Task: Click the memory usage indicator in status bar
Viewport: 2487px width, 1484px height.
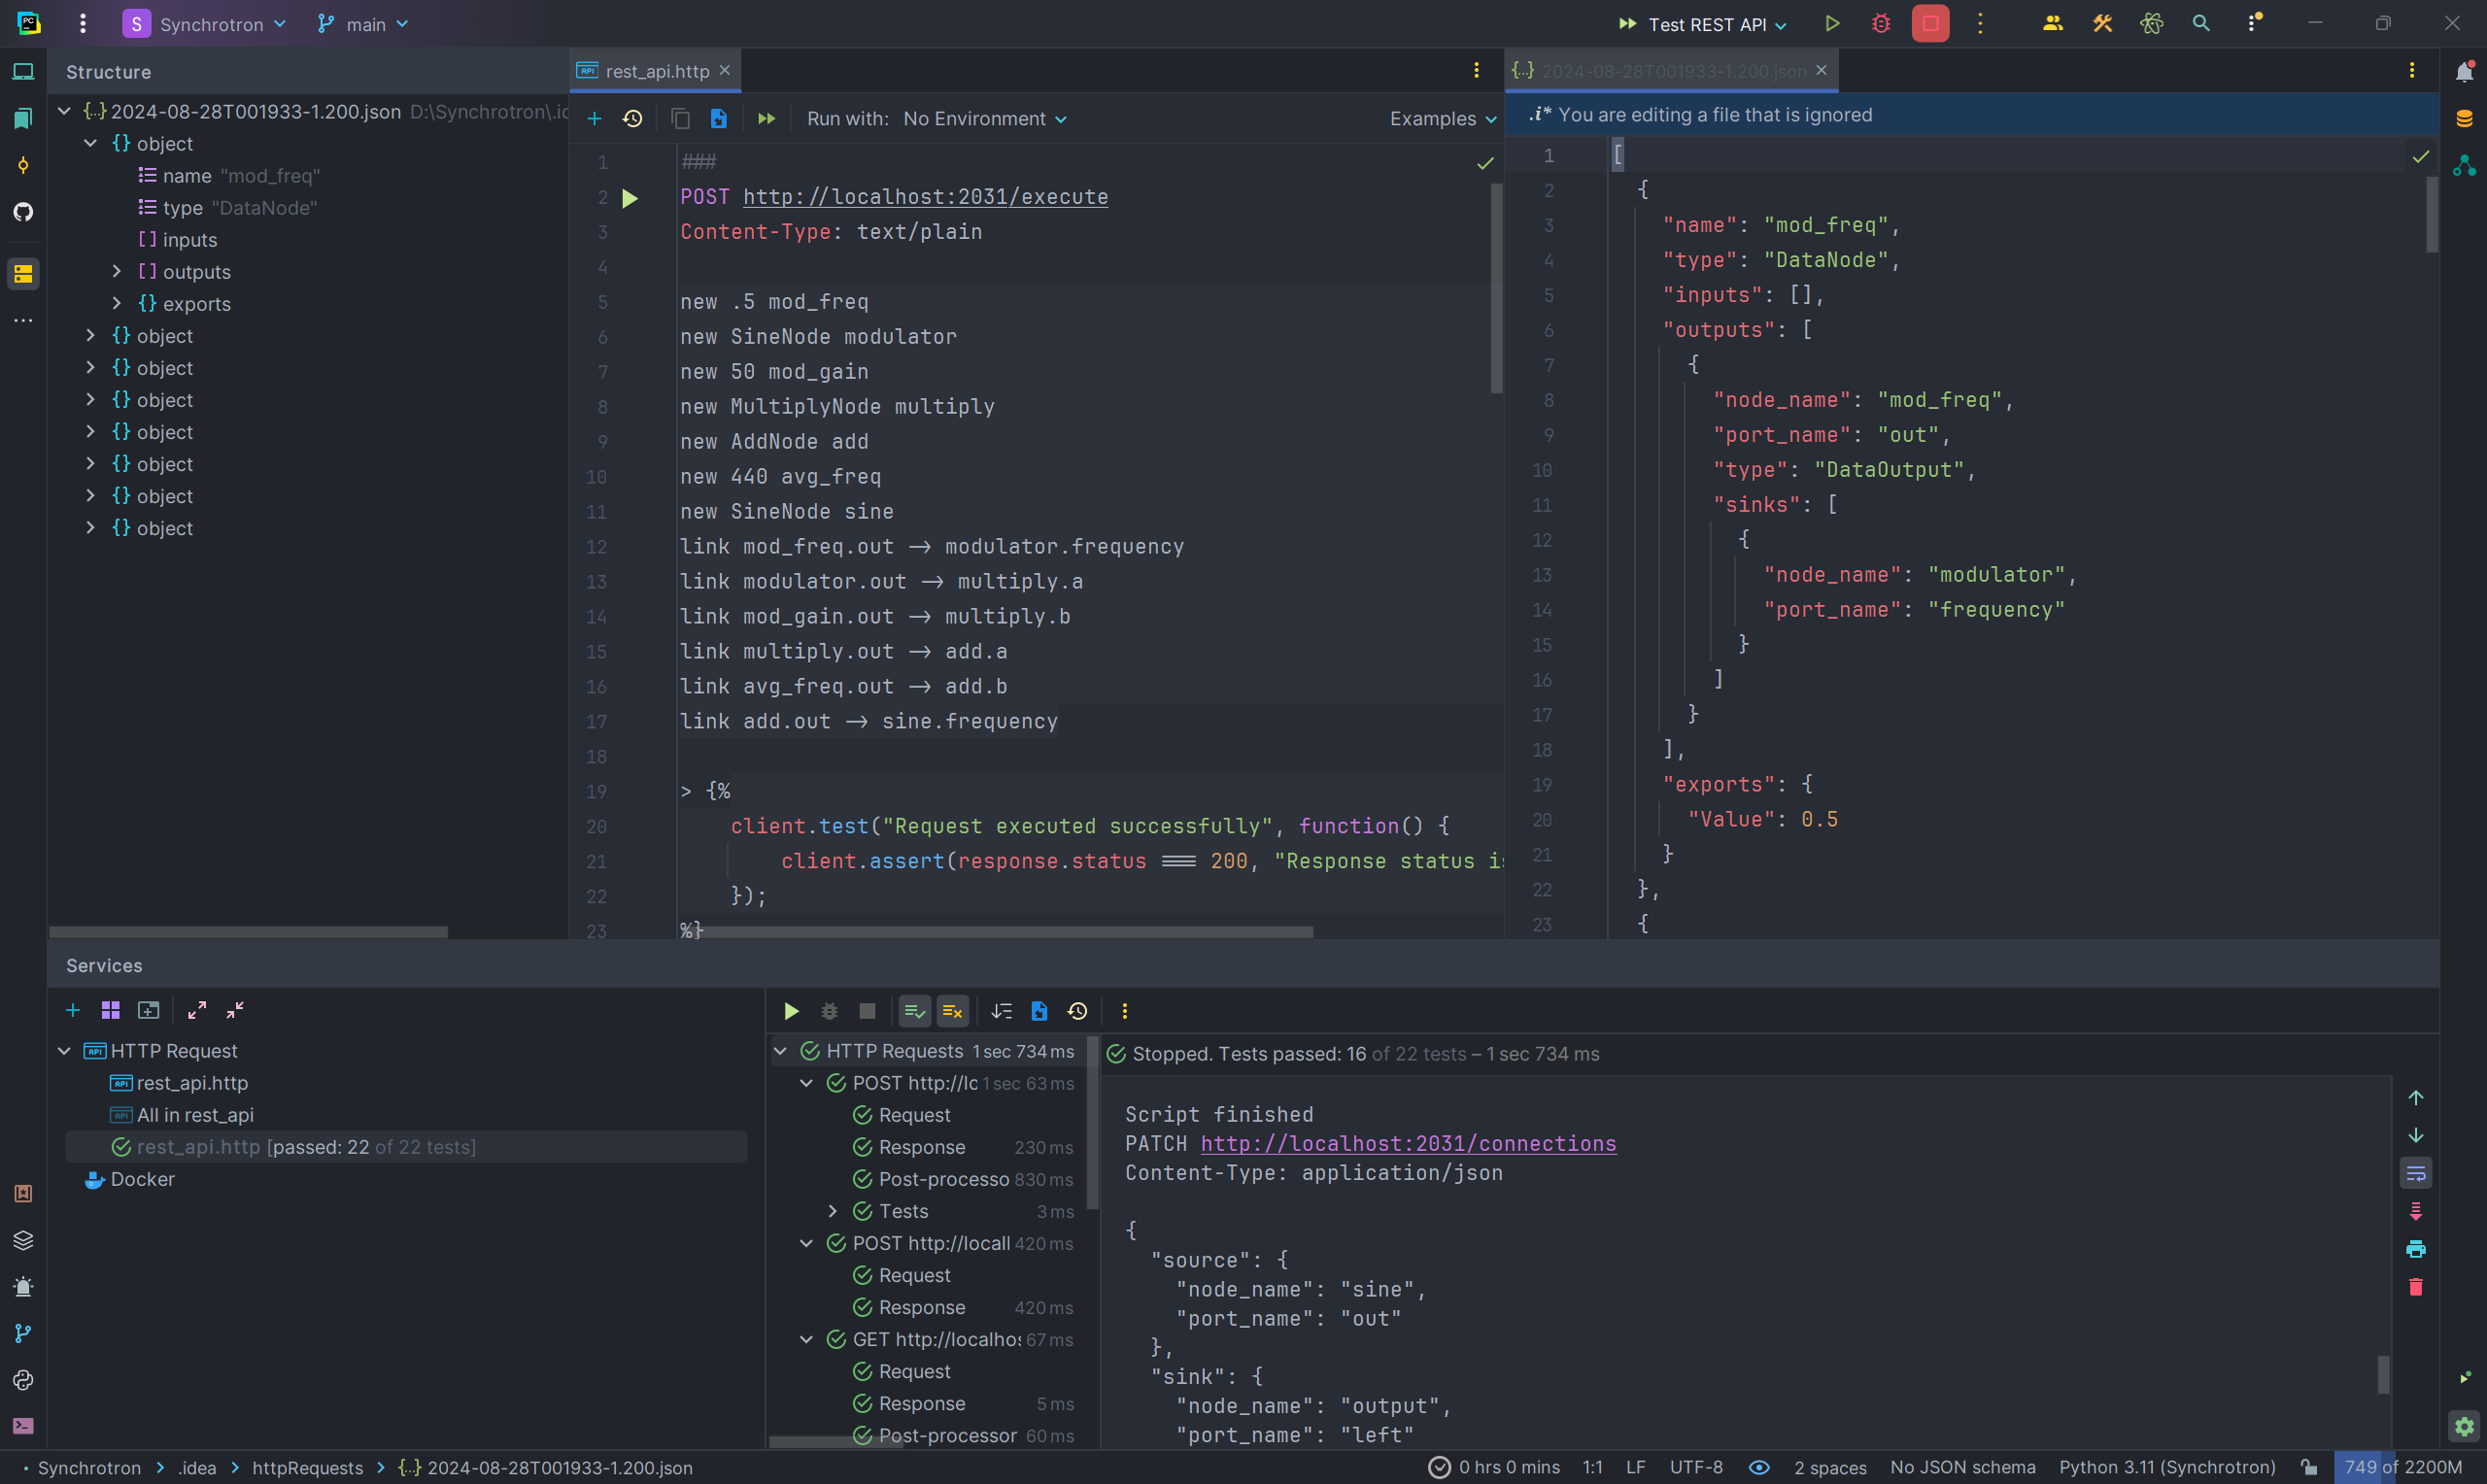Action: [2401, 1467]
